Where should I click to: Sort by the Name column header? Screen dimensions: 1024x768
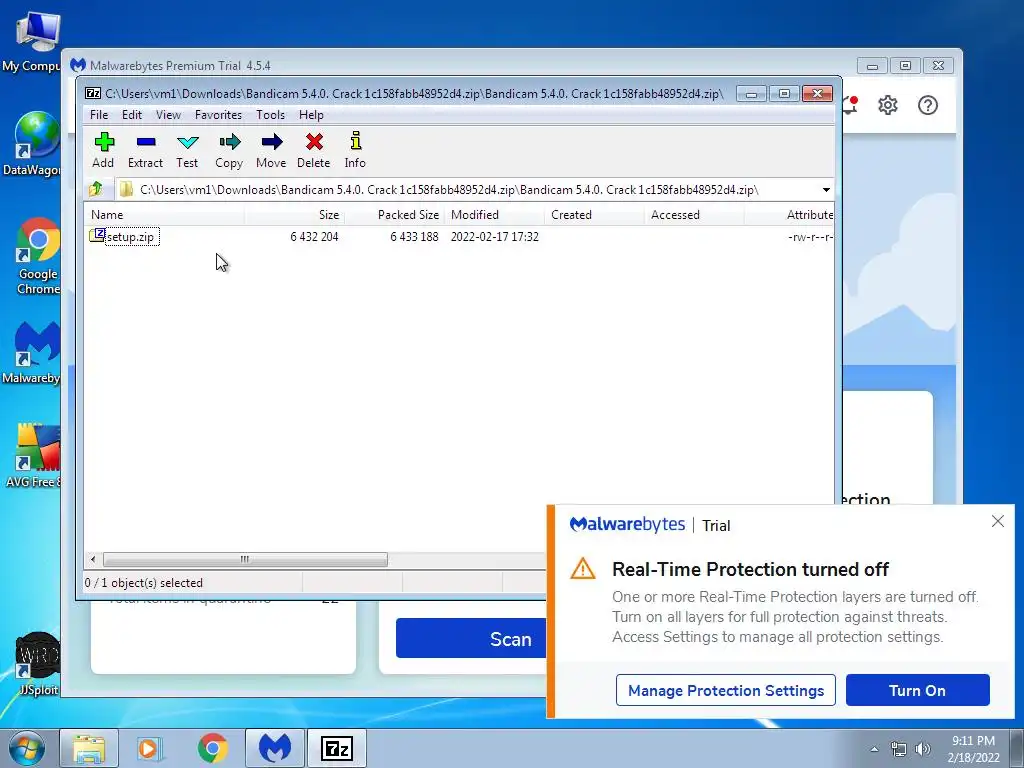coord(164,215)
